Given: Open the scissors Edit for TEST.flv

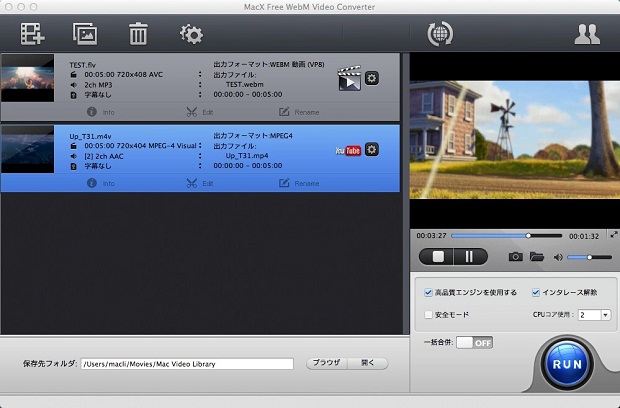Looking at the screenshot, I should tap(200, 112).
